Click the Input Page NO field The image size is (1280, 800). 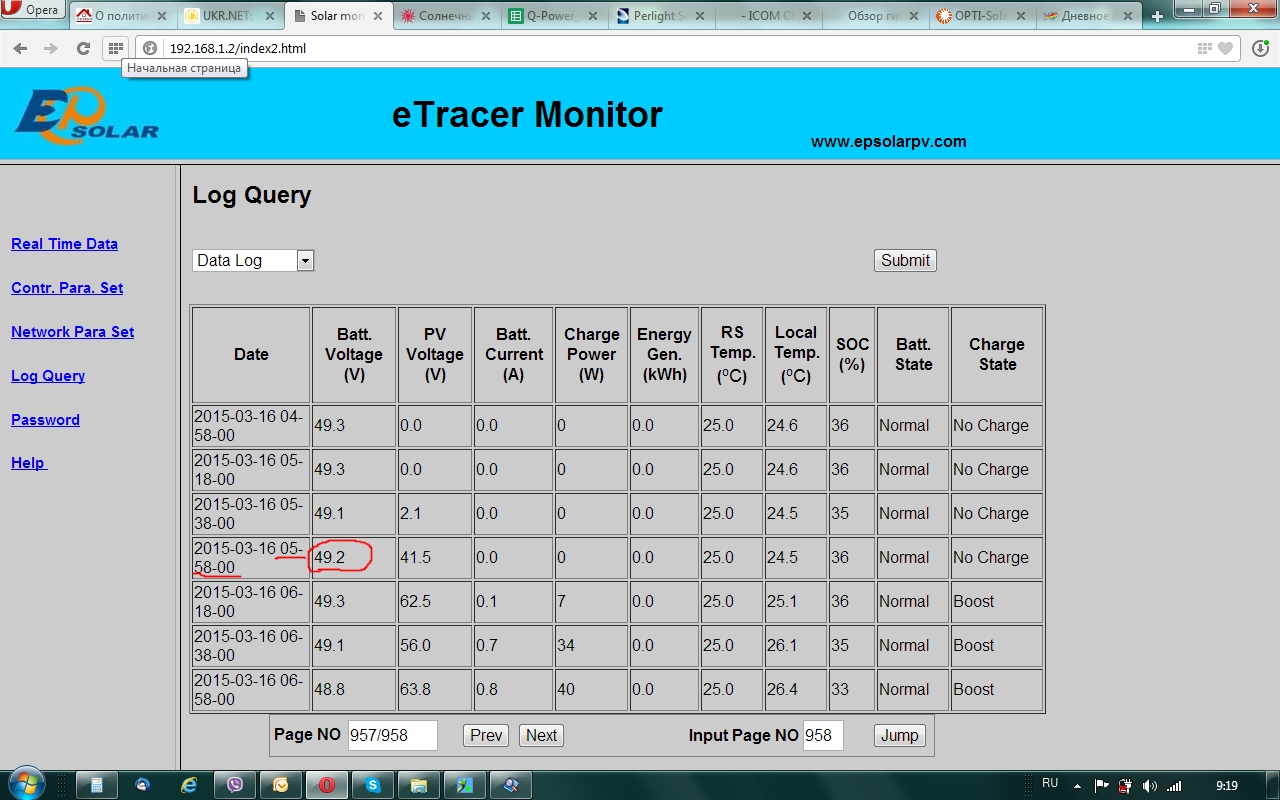coord(824,735)
